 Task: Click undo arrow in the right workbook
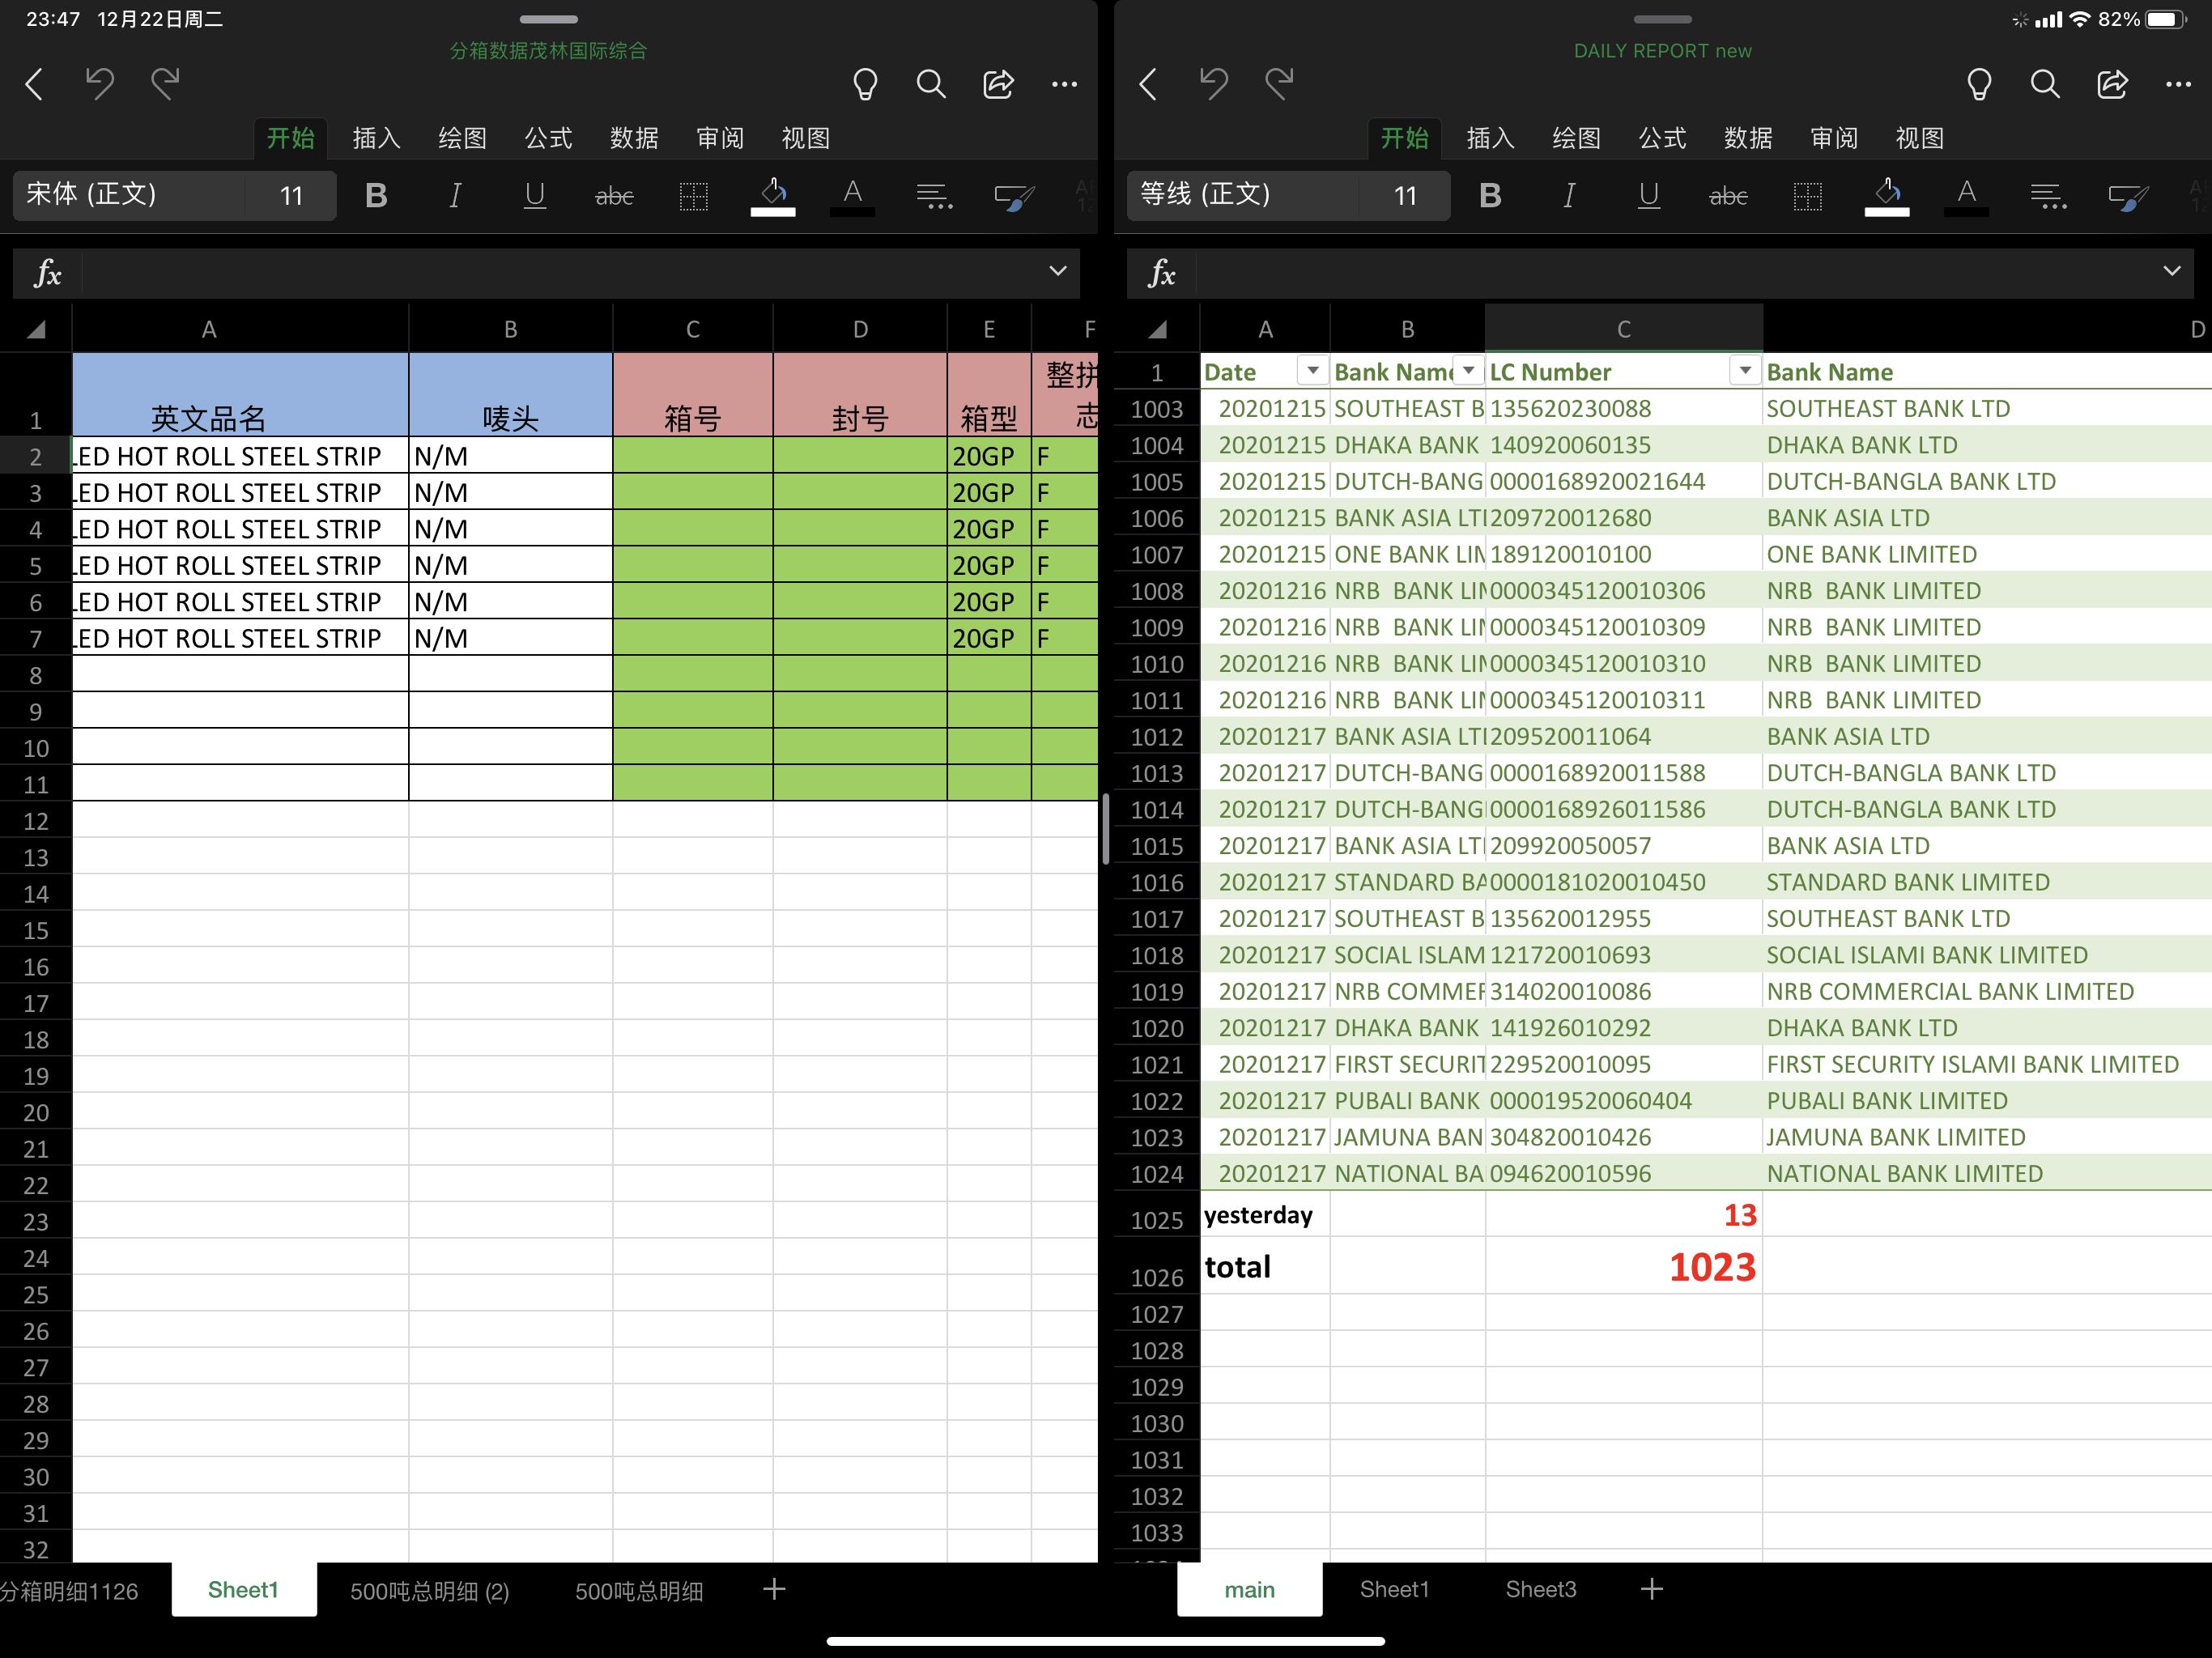(x=1213, y=84)
